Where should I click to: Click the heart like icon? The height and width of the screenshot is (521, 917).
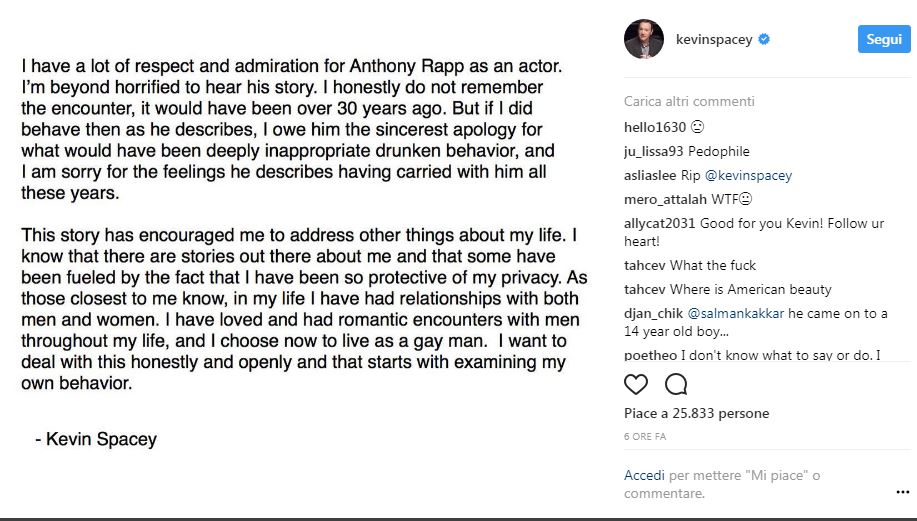pos(636,384)
